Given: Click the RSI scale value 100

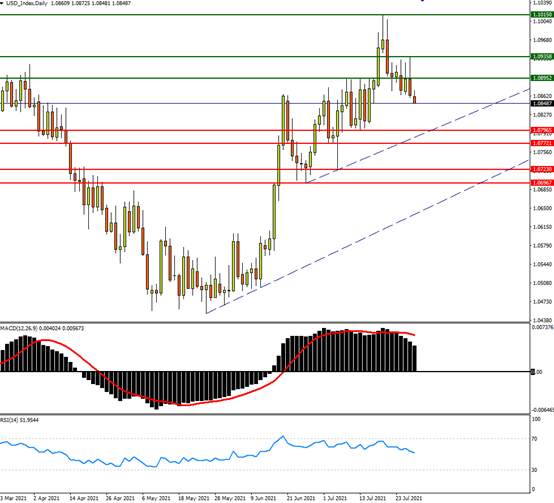Looking at the screenshot, I should (536, 419).
